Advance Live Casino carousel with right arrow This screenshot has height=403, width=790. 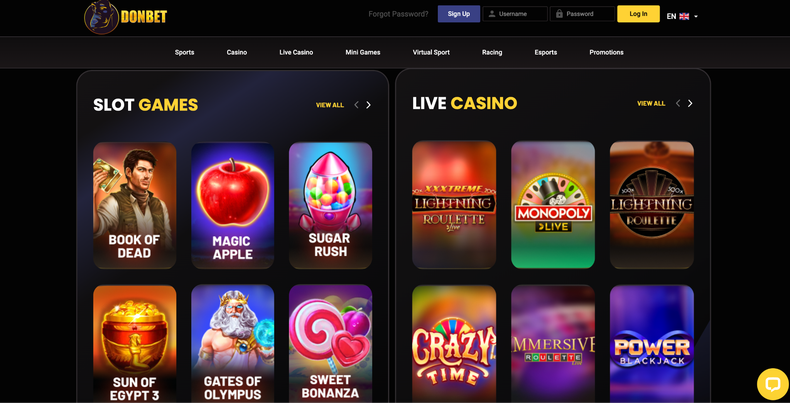(x=690, y=103)
